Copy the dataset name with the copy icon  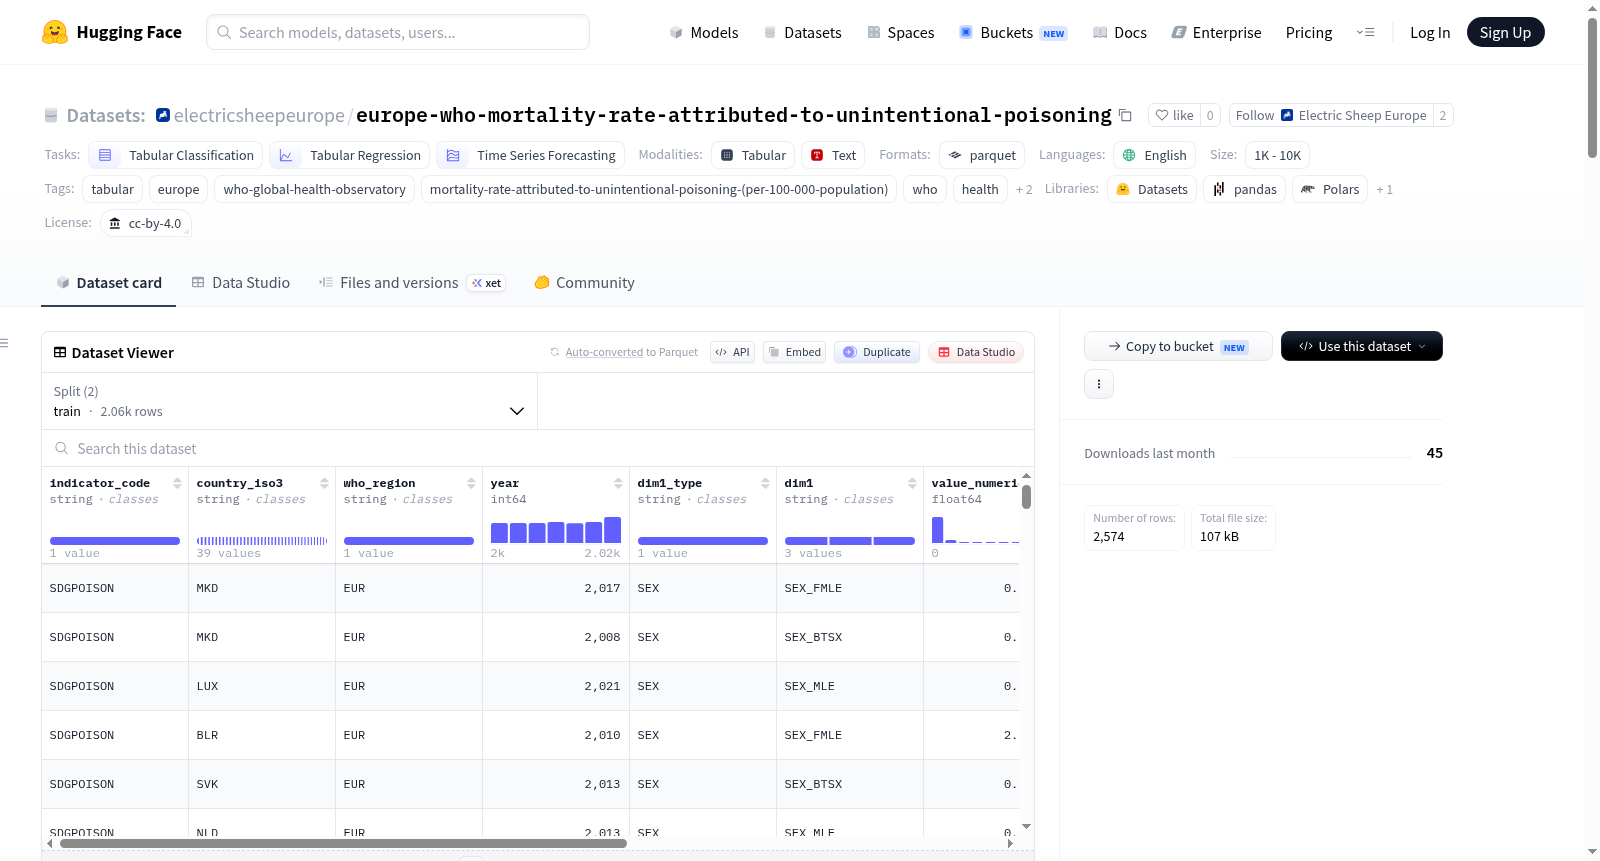[1125, 115]
